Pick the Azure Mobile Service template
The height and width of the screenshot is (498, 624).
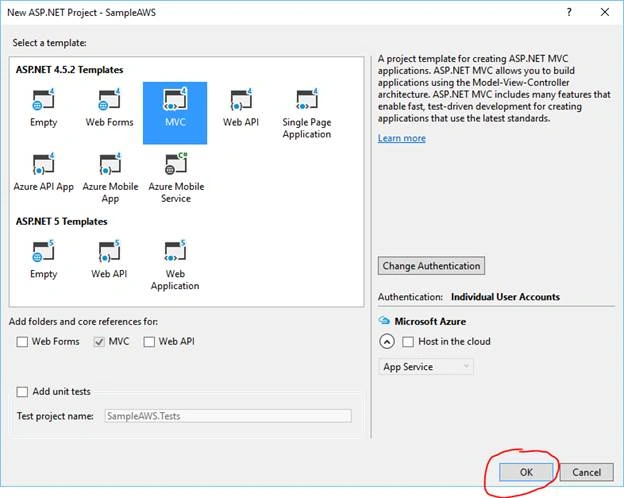[176, 179]
